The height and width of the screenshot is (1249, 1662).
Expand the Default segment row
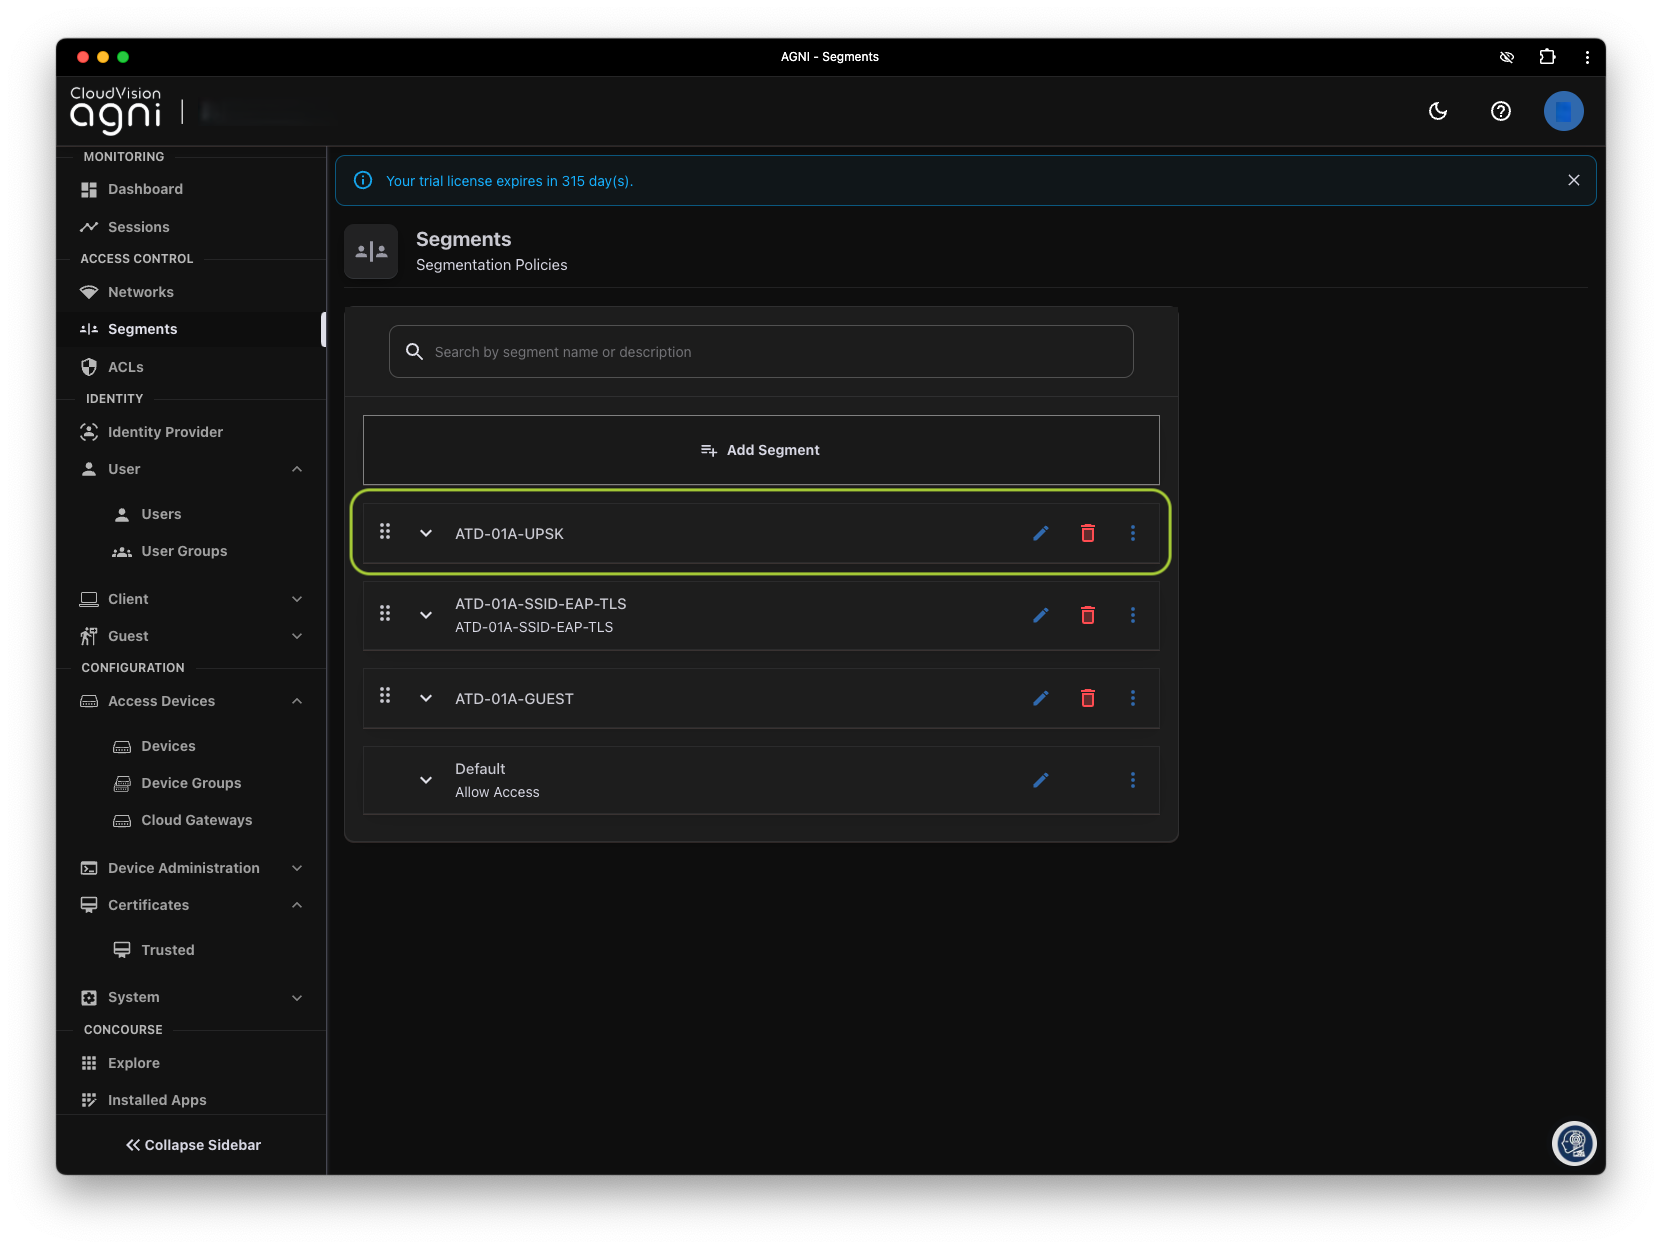(426, 780)
